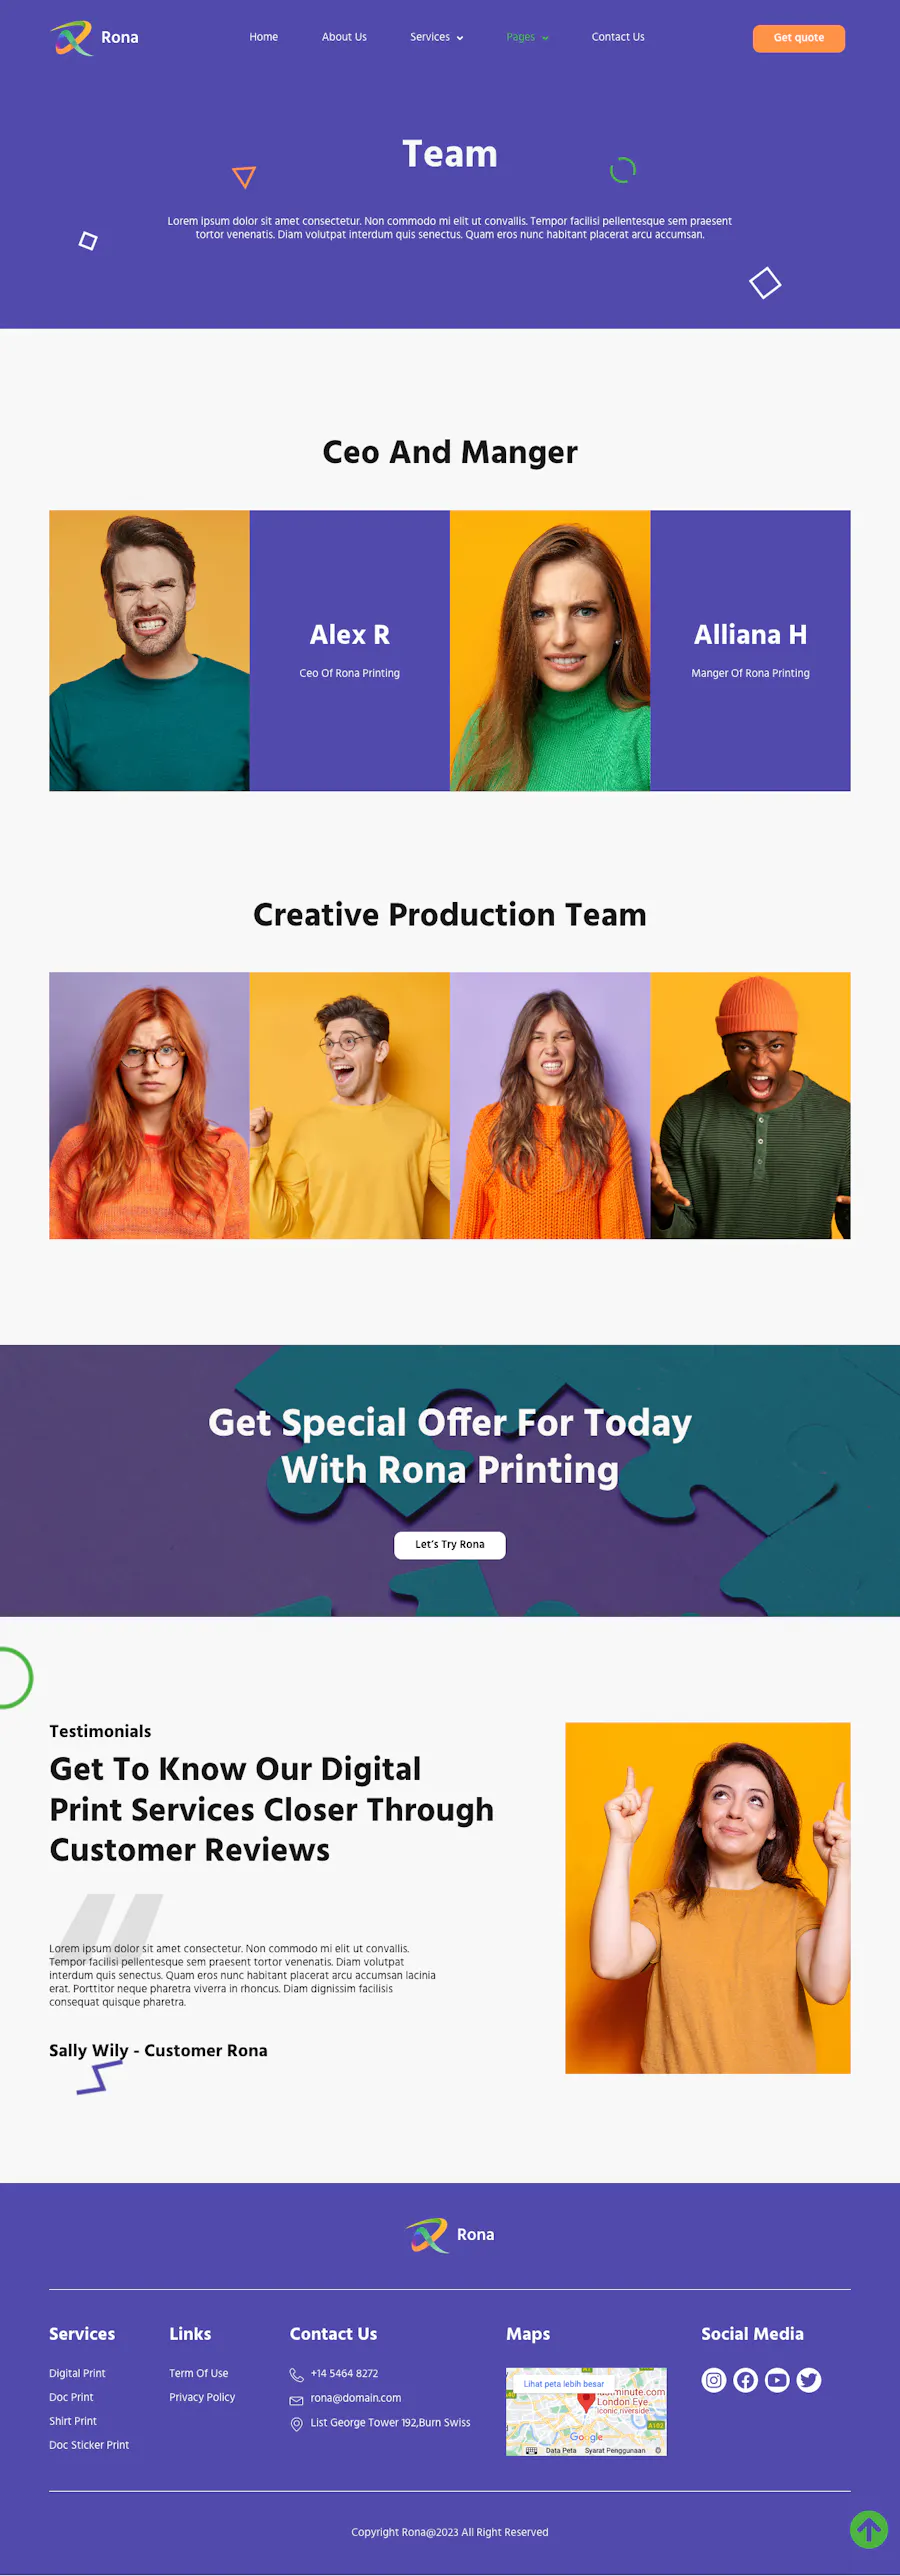Image resolution: width=900 pixels, height=2576 pixels.
Task: Open the Twitter social media icon
Action: [x=809, y=2380]
